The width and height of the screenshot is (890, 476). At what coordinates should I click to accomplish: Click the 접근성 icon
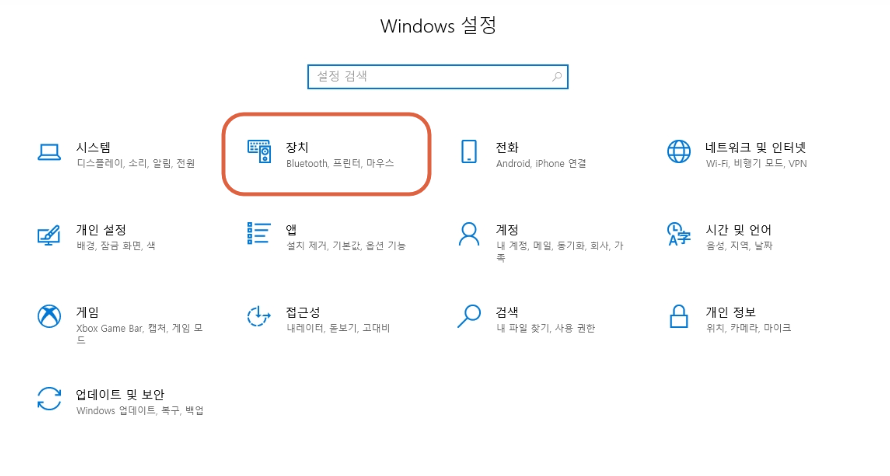(259, 316)
